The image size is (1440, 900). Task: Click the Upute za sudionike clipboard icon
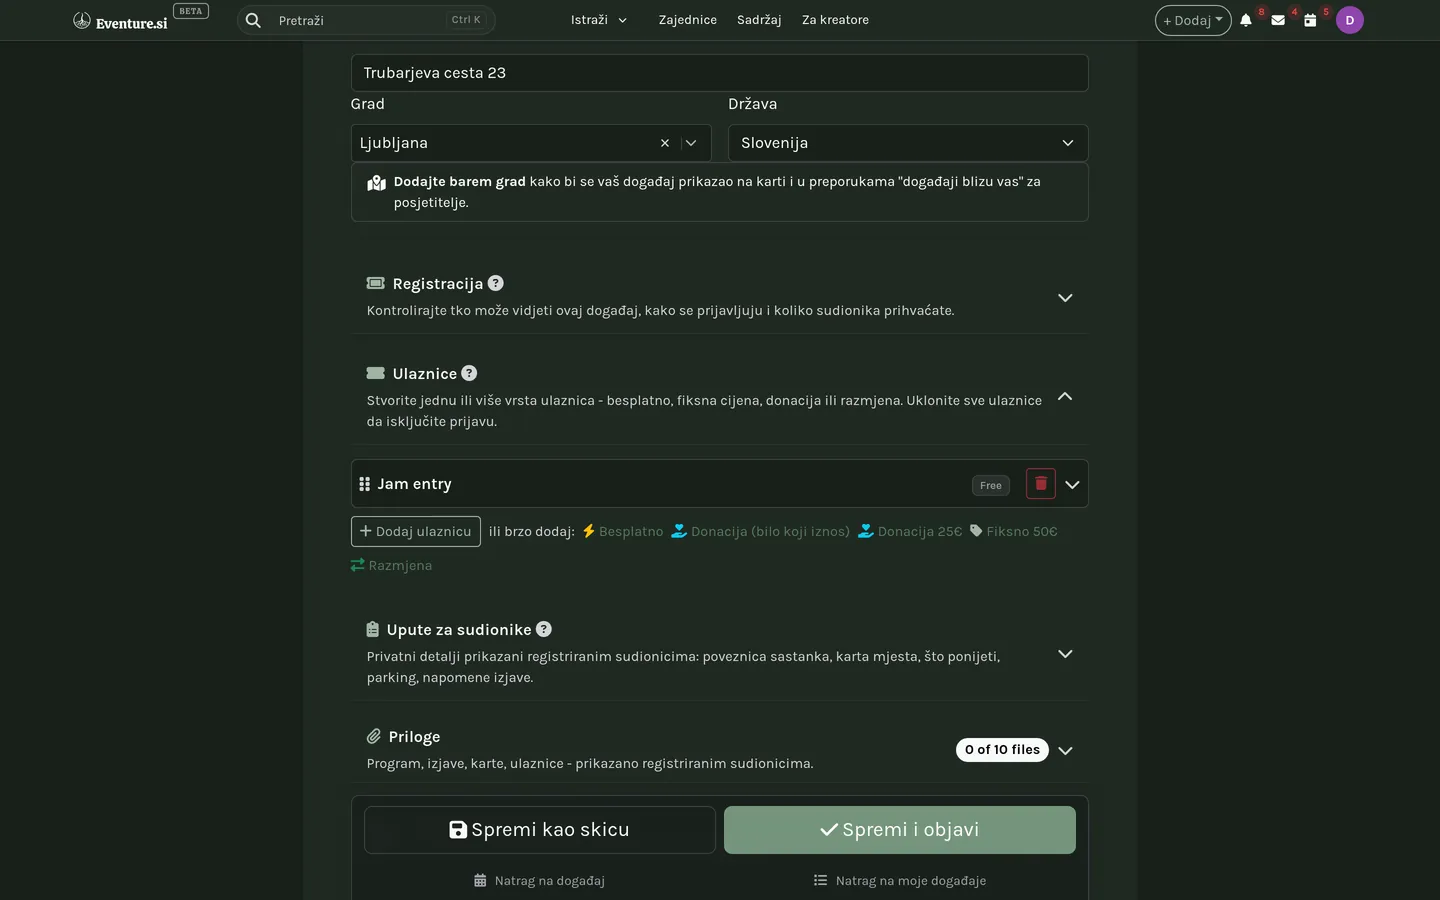pos(373,629)
